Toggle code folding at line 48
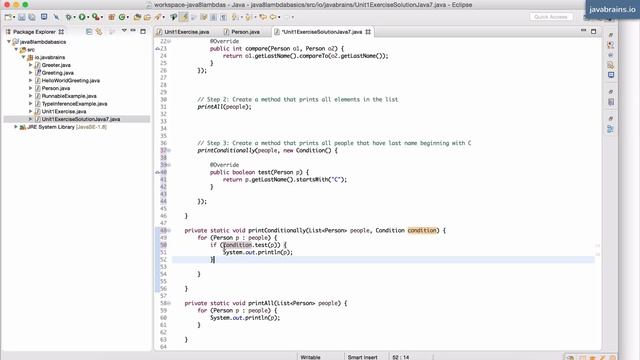 tap(169, 231)
